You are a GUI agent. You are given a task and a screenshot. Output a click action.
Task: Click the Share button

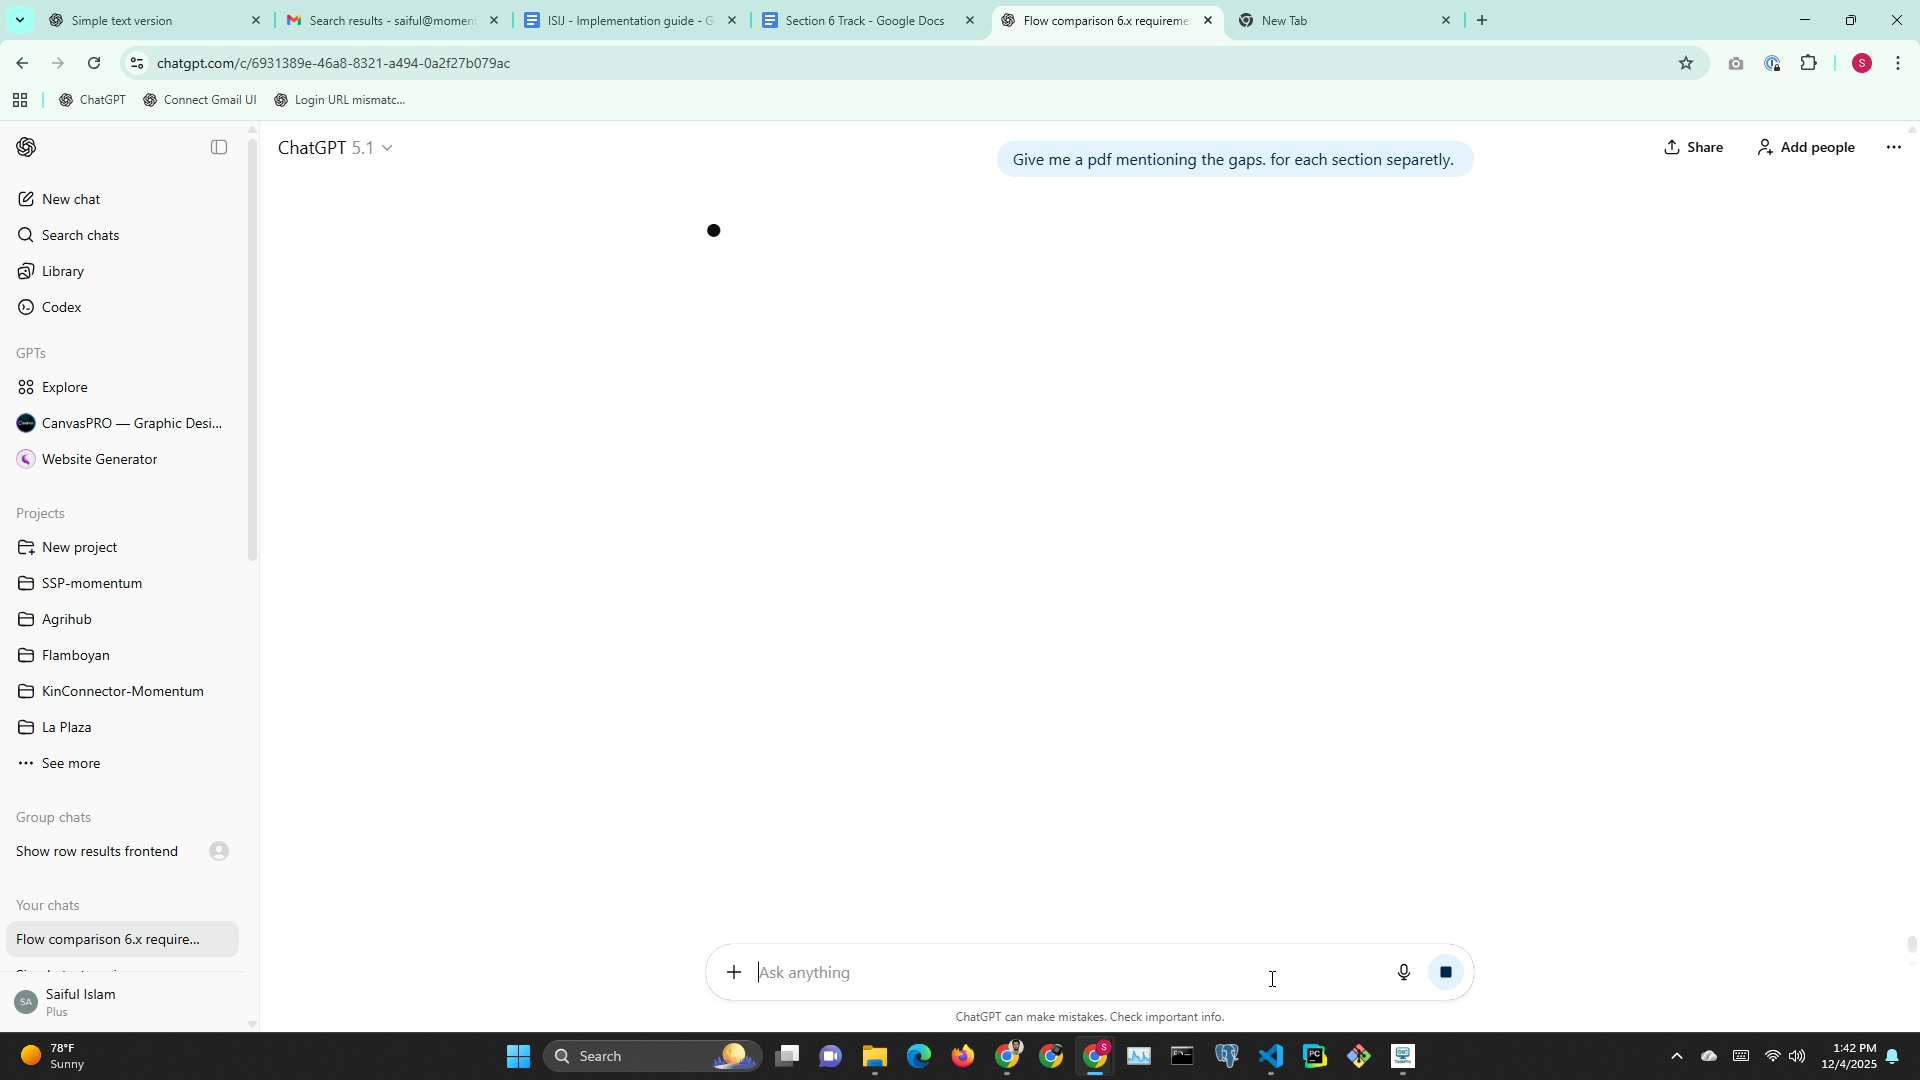[1693, 147]
